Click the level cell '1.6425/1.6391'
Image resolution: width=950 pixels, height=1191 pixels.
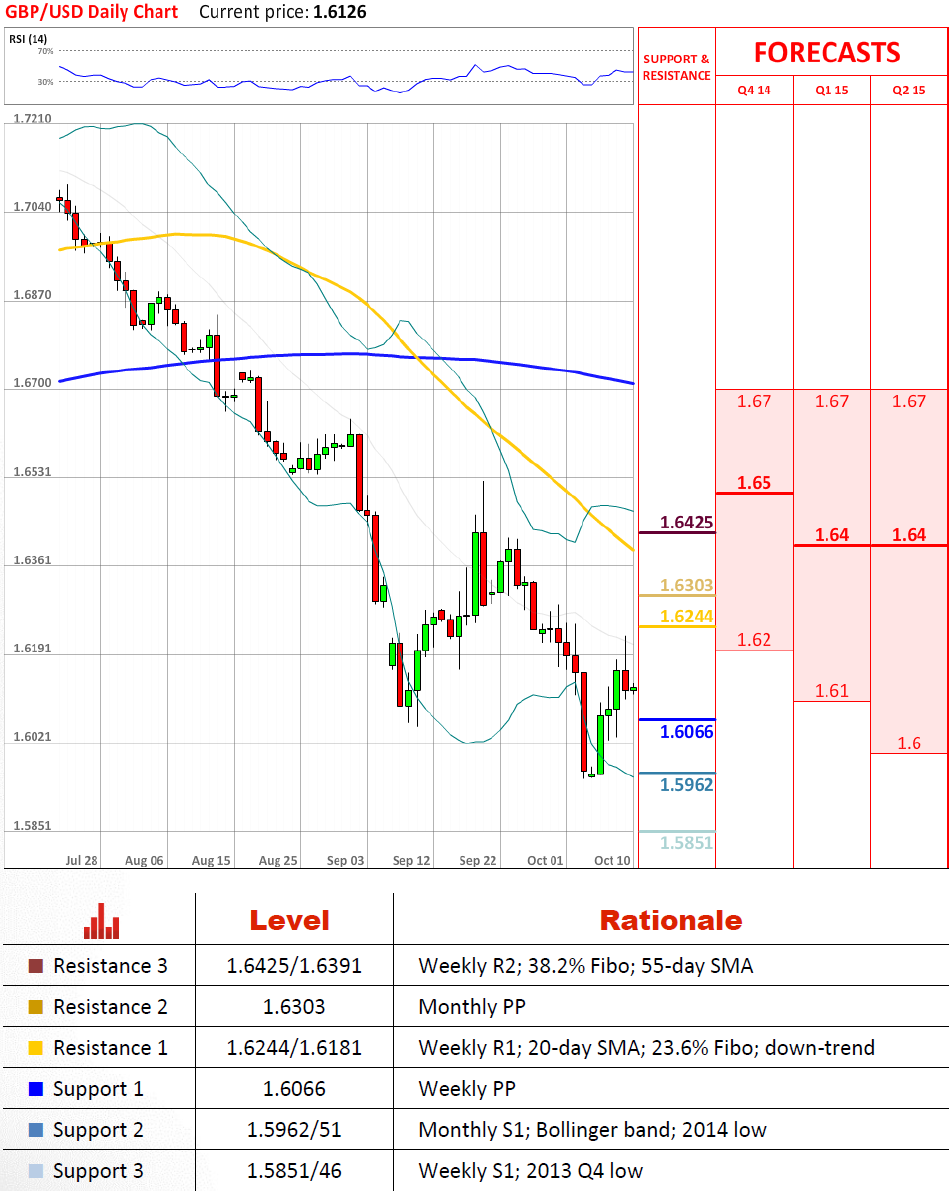pos(294,966)
